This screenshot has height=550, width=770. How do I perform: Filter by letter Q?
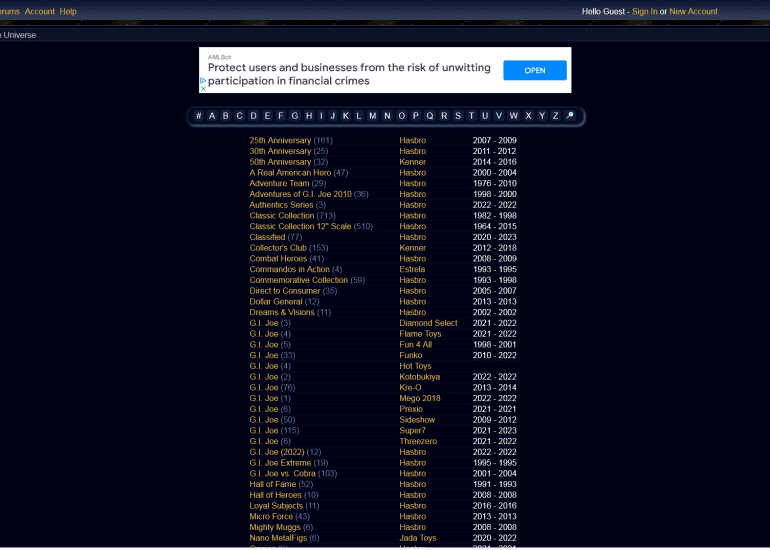click(x=430, y=116)
